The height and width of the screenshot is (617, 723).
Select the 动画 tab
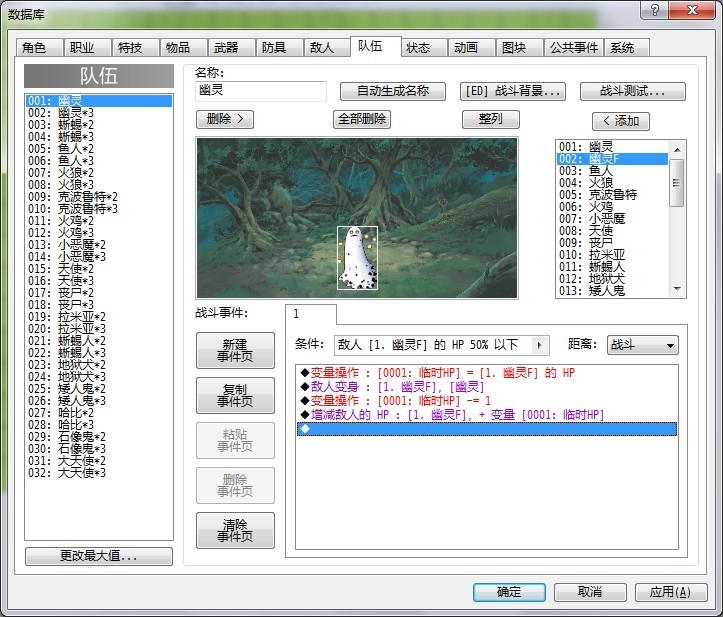pos(471,47)
